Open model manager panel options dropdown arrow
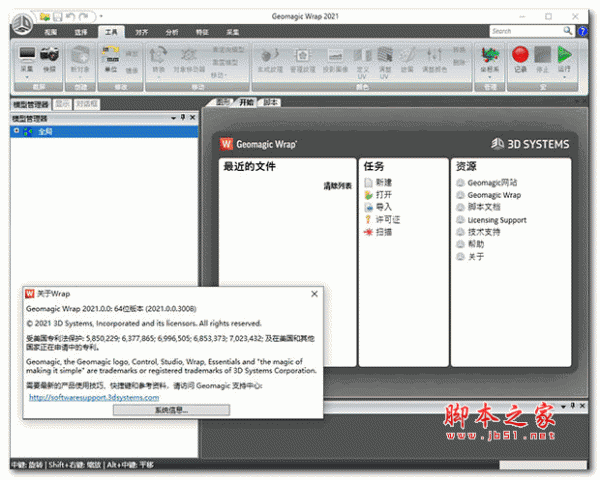The image size is (600, 480). pyautogui.click(x=173, y=118)
